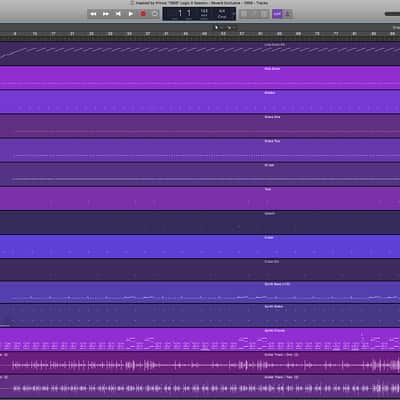This screenshot has width=400, height=400.
Task: Click the Fast Forward transport button
Action: (x=106, y=14)
